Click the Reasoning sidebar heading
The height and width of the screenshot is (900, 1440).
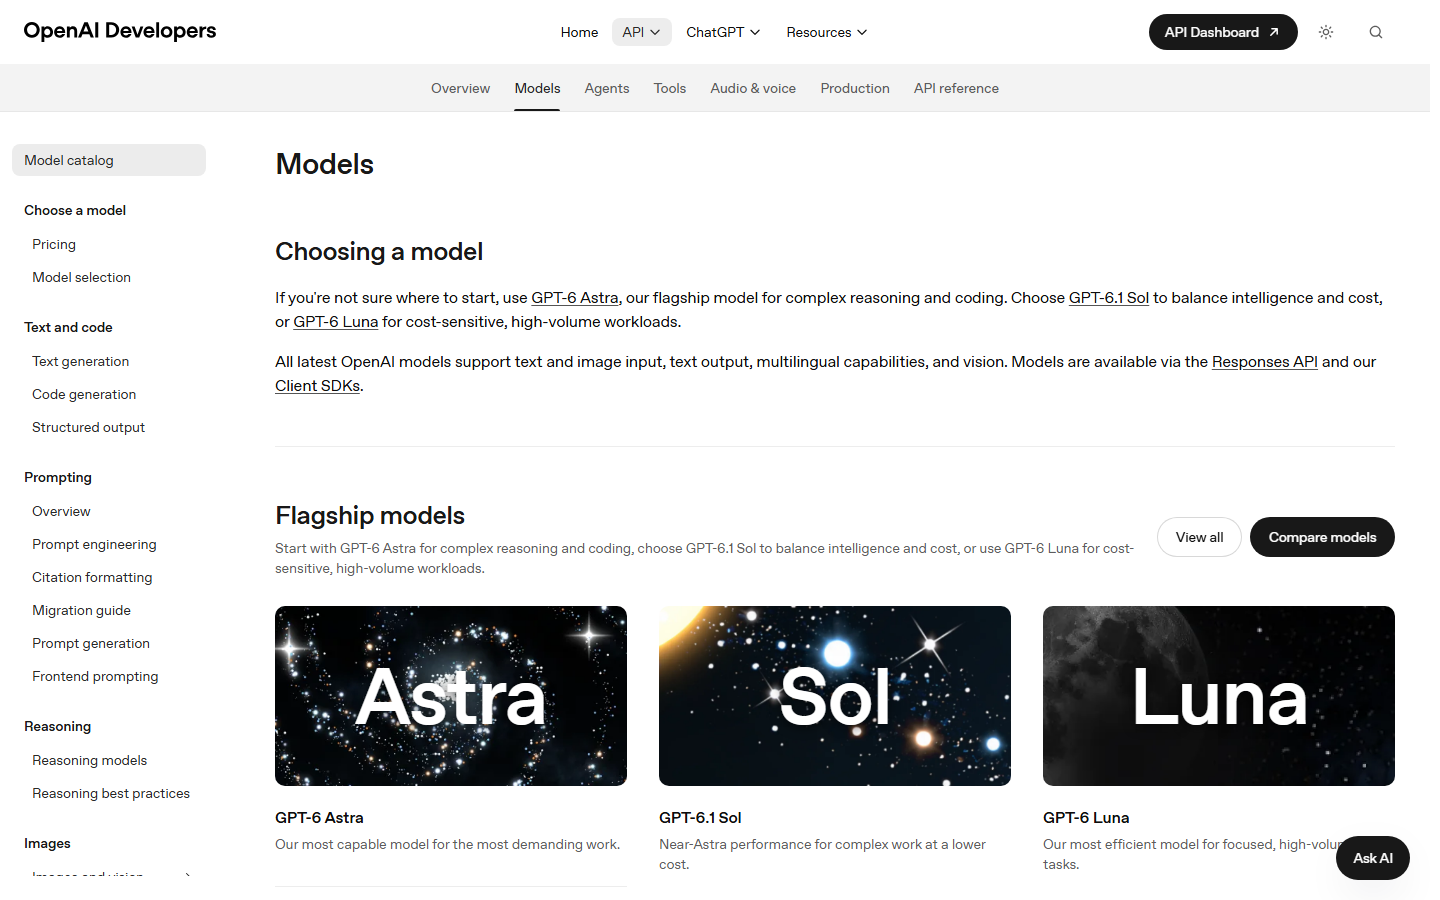[57, 726]
